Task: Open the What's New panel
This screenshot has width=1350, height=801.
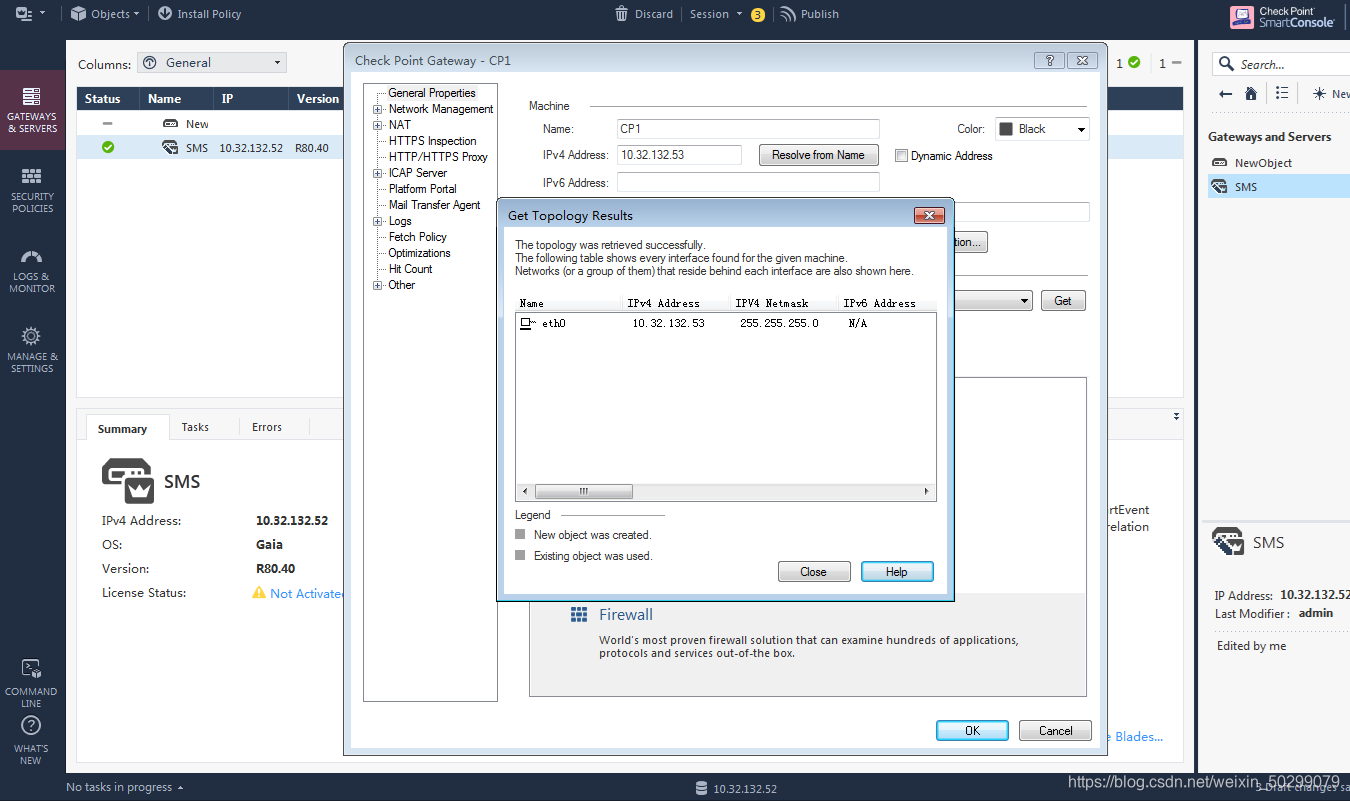Action: pos(31,740)
